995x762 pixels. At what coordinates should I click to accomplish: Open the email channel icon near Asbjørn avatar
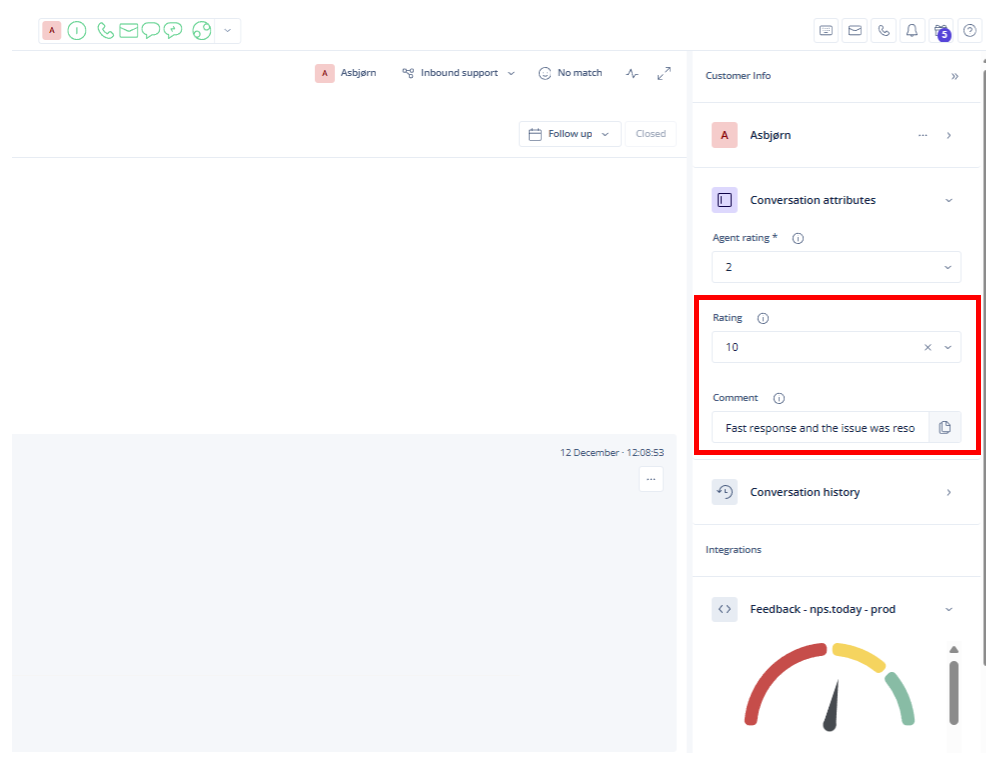tap(128, 30)
